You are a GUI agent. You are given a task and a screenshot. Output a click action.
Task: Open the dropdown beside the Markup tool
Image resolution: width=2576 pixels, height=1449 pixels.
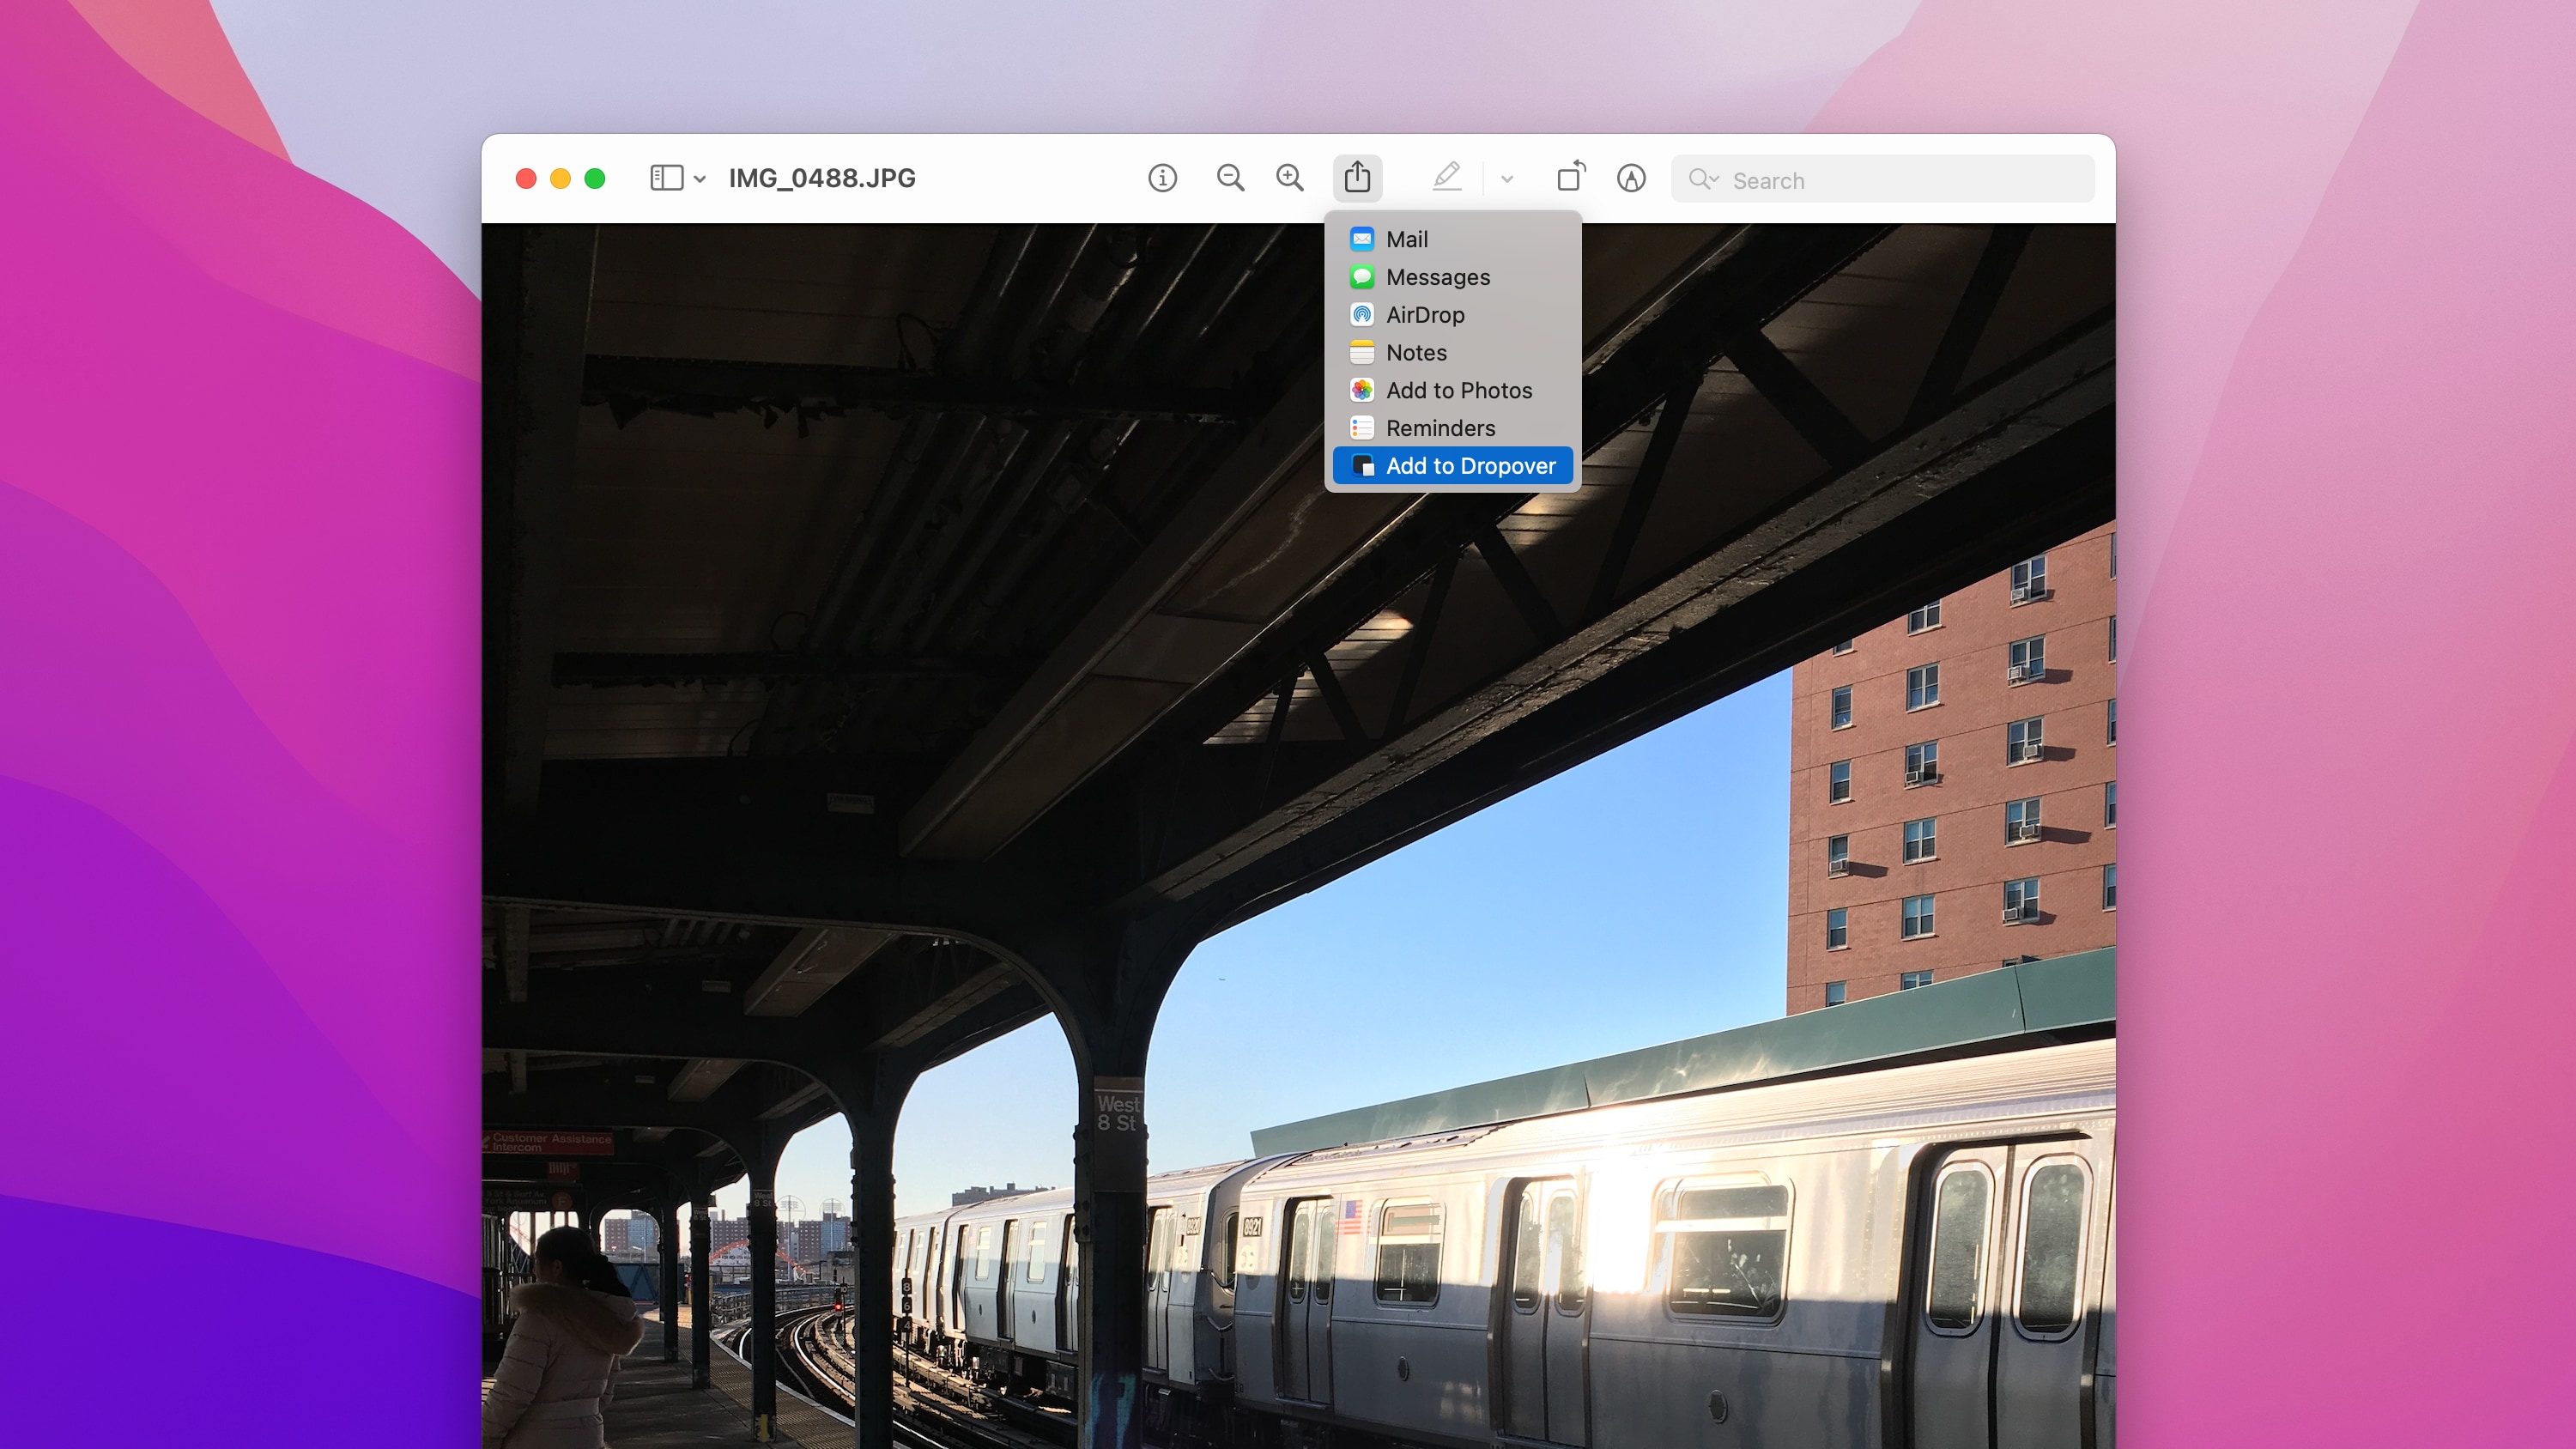click(1506, 178)
